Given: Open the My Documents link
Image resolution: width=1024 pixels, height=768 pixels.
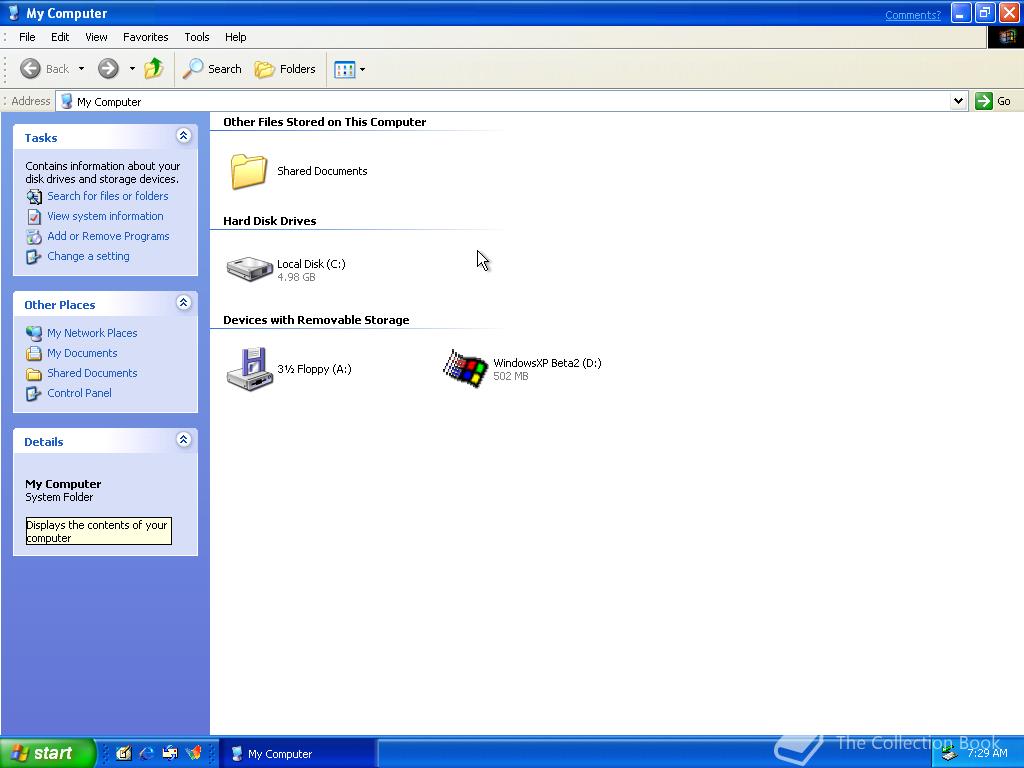Looking at the screenshot, I should coord(82,353).
